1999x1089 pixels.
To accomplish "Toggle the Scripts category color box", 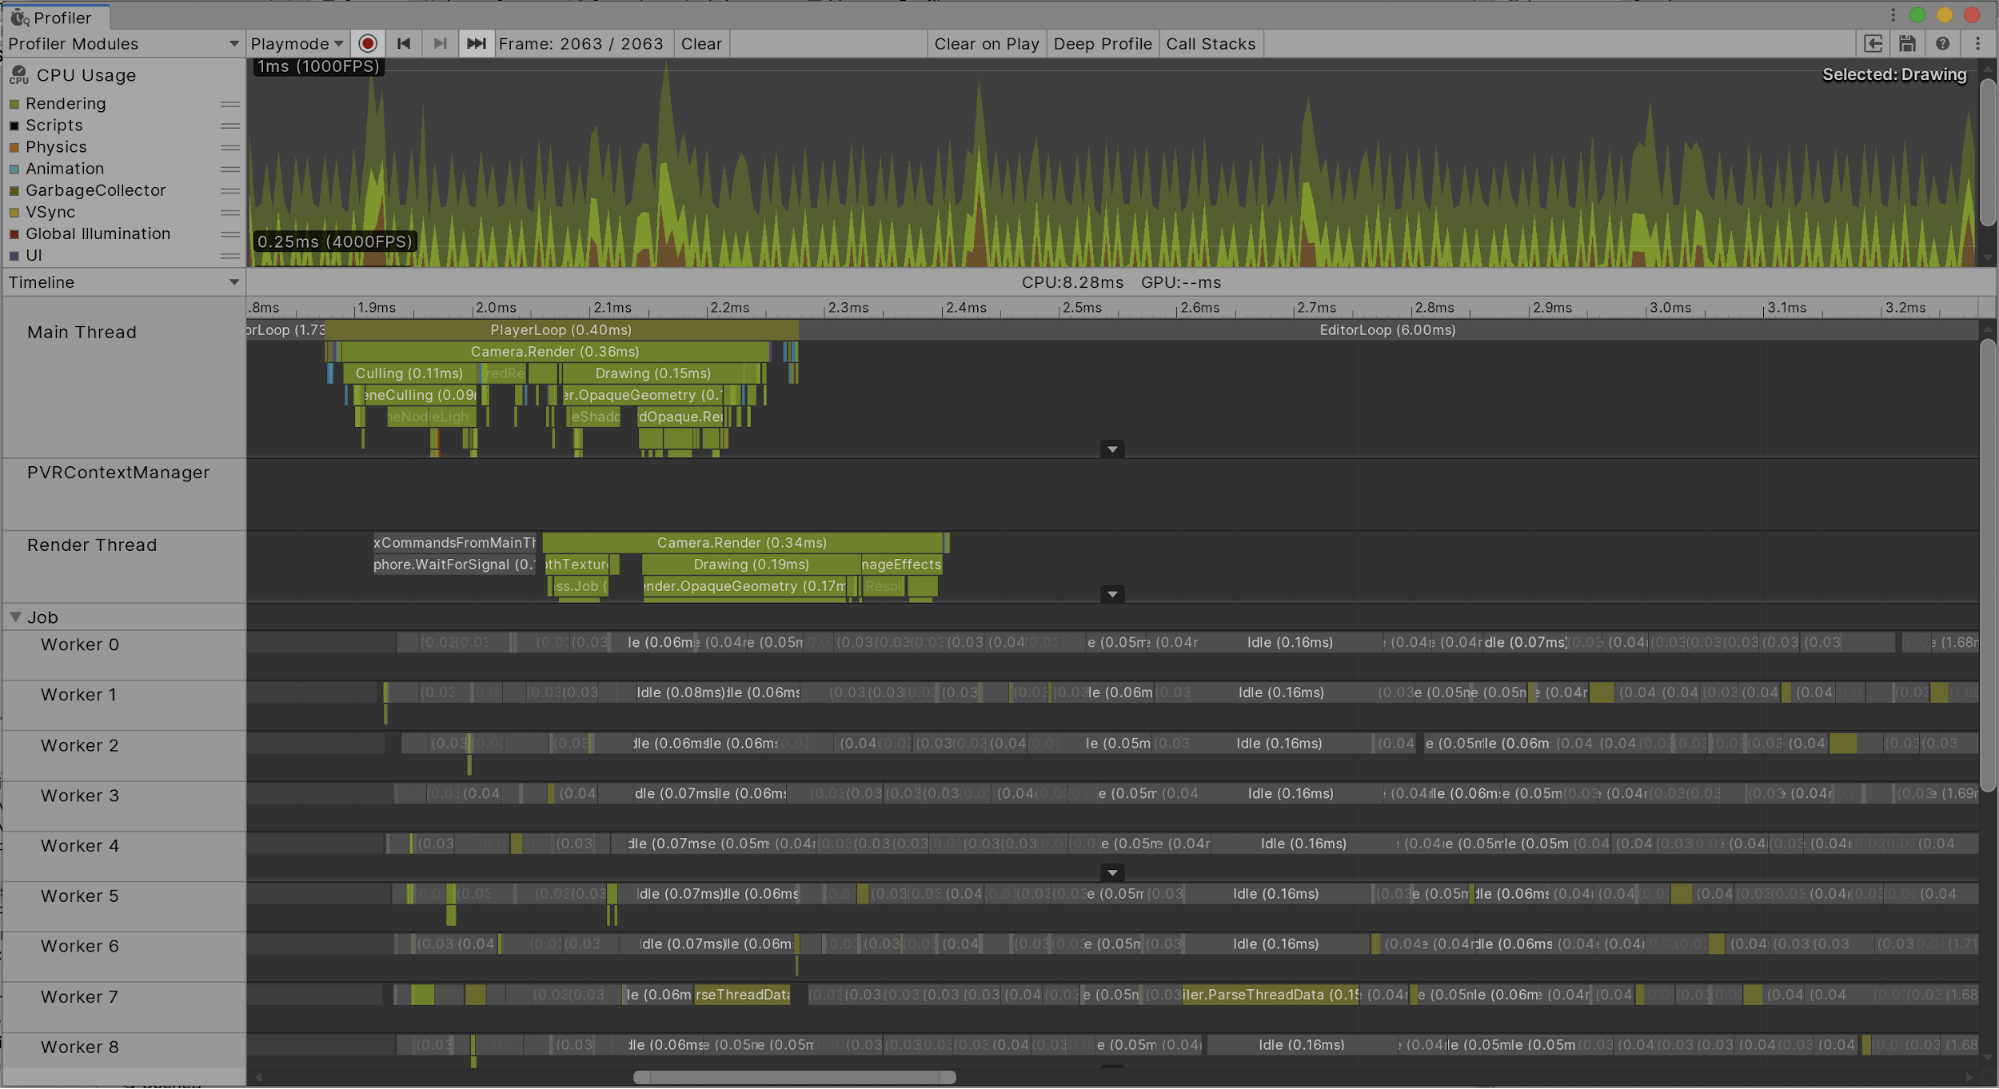I will pos(15,126).
